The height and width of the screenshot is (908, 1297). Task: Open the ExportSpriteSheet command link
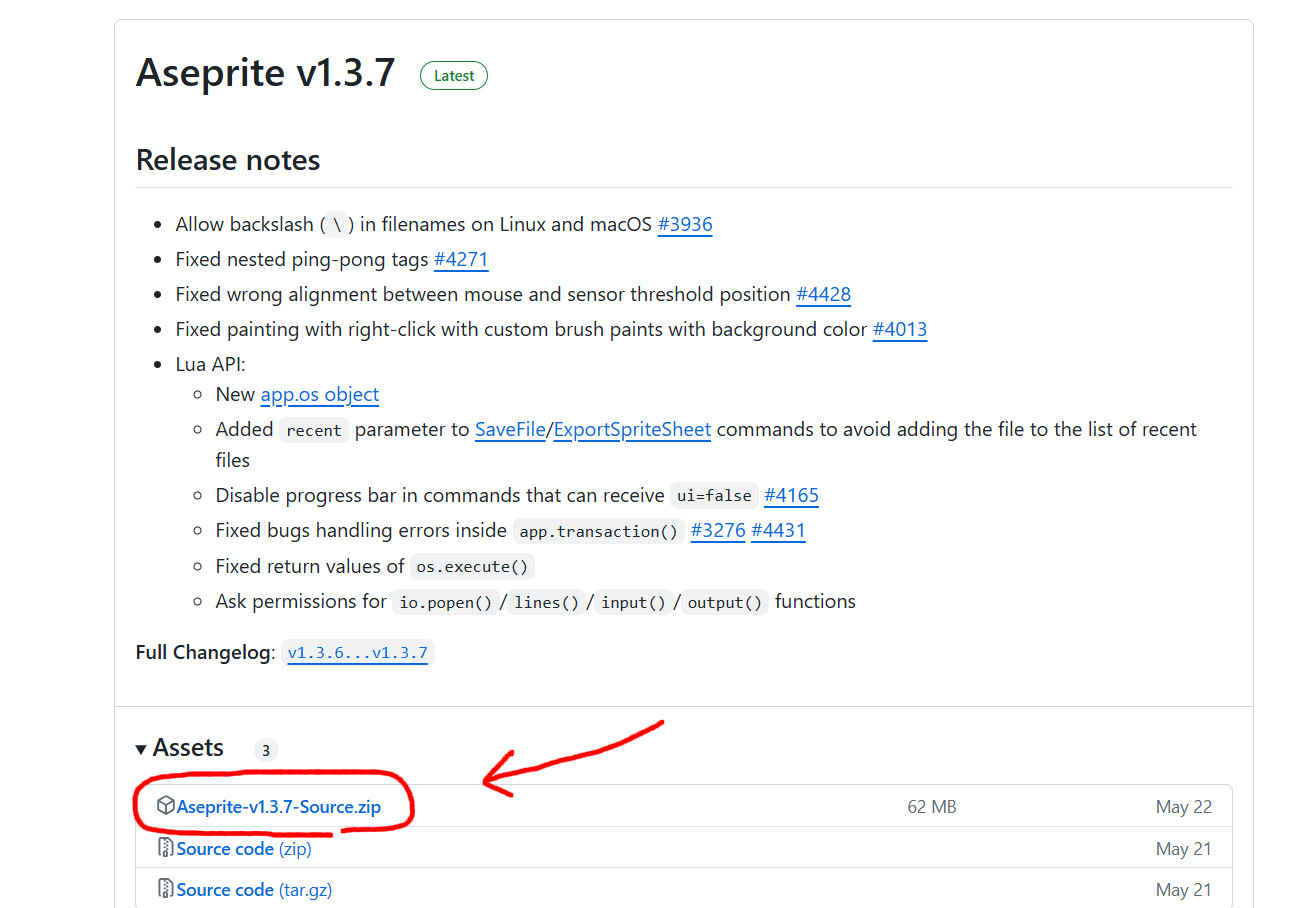[631, 429]
